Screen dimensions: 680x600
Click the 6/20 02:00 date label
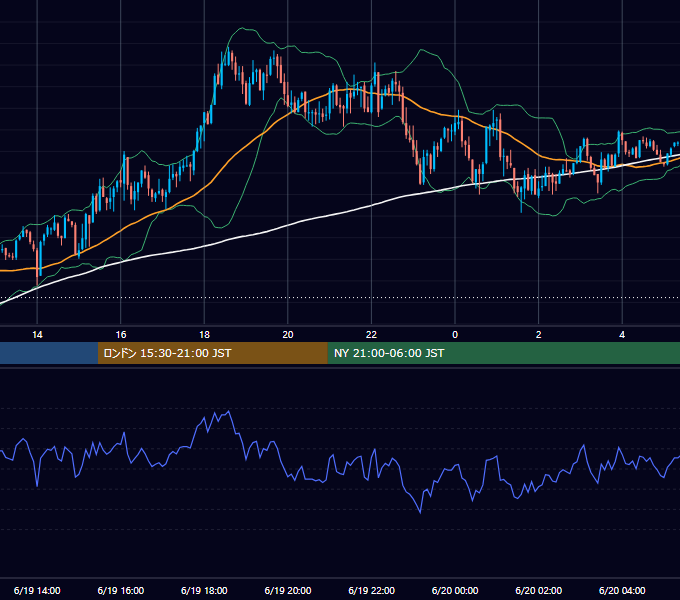(x=539, y=590)
